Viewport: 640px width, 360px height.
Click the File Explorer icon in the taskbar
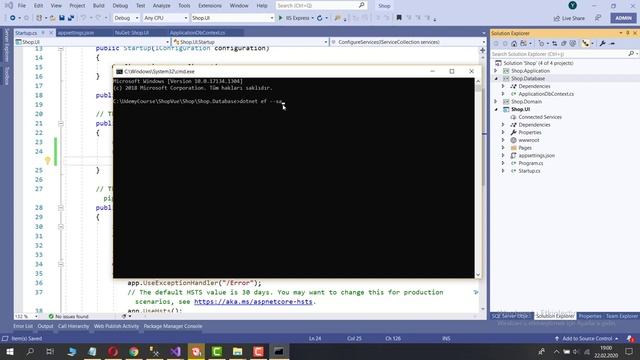click(x=238, y=351)
